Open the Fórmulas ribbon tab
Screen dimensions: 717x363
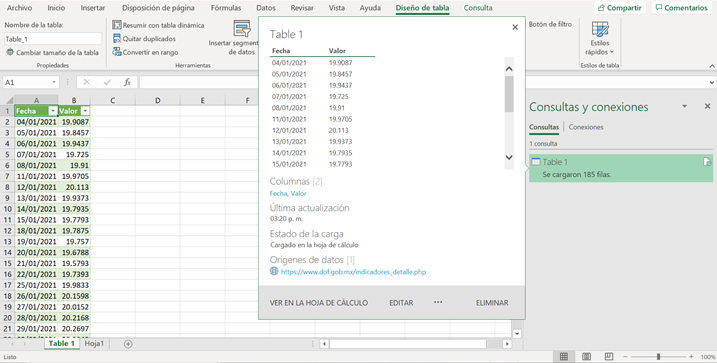click(x=226, y=8)
